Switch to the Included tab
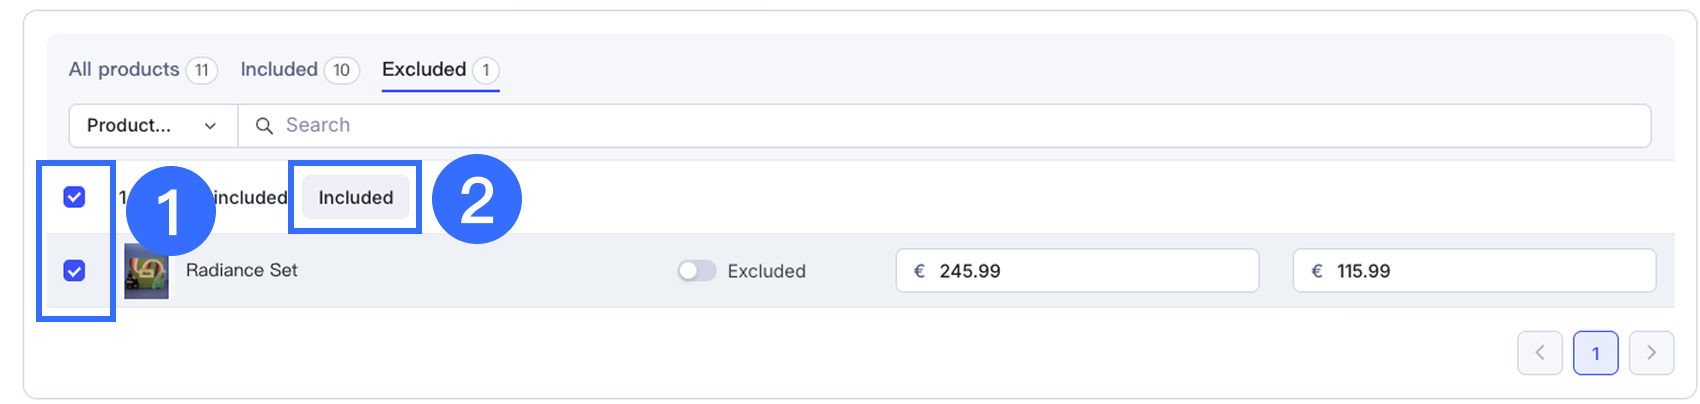This screenshot has height=404, width=1700. coord(279,70)
